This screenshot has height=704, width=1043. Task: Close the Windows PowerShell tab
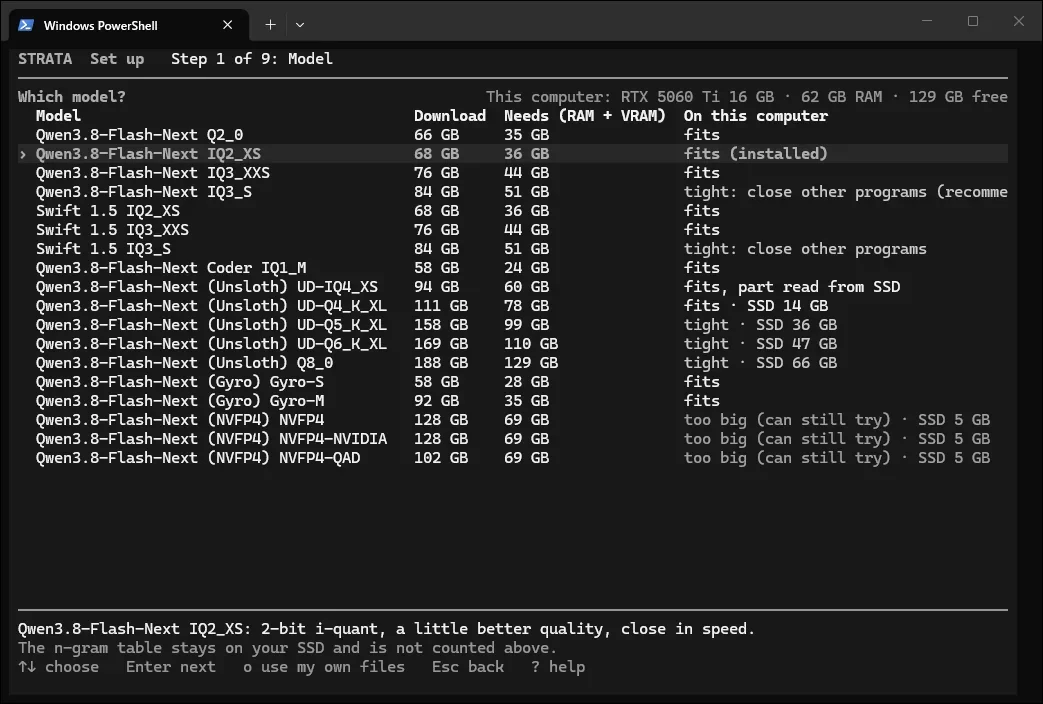pyautogui.click(x=227, y=25)
